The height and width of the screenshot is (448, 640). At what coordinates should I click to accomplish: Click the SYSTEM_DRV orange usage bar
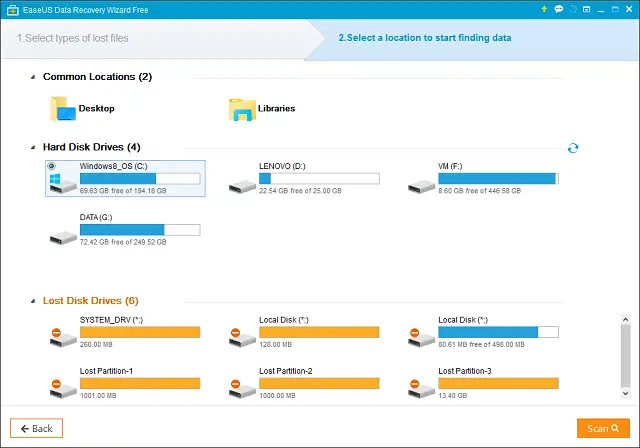pos(140,332)
